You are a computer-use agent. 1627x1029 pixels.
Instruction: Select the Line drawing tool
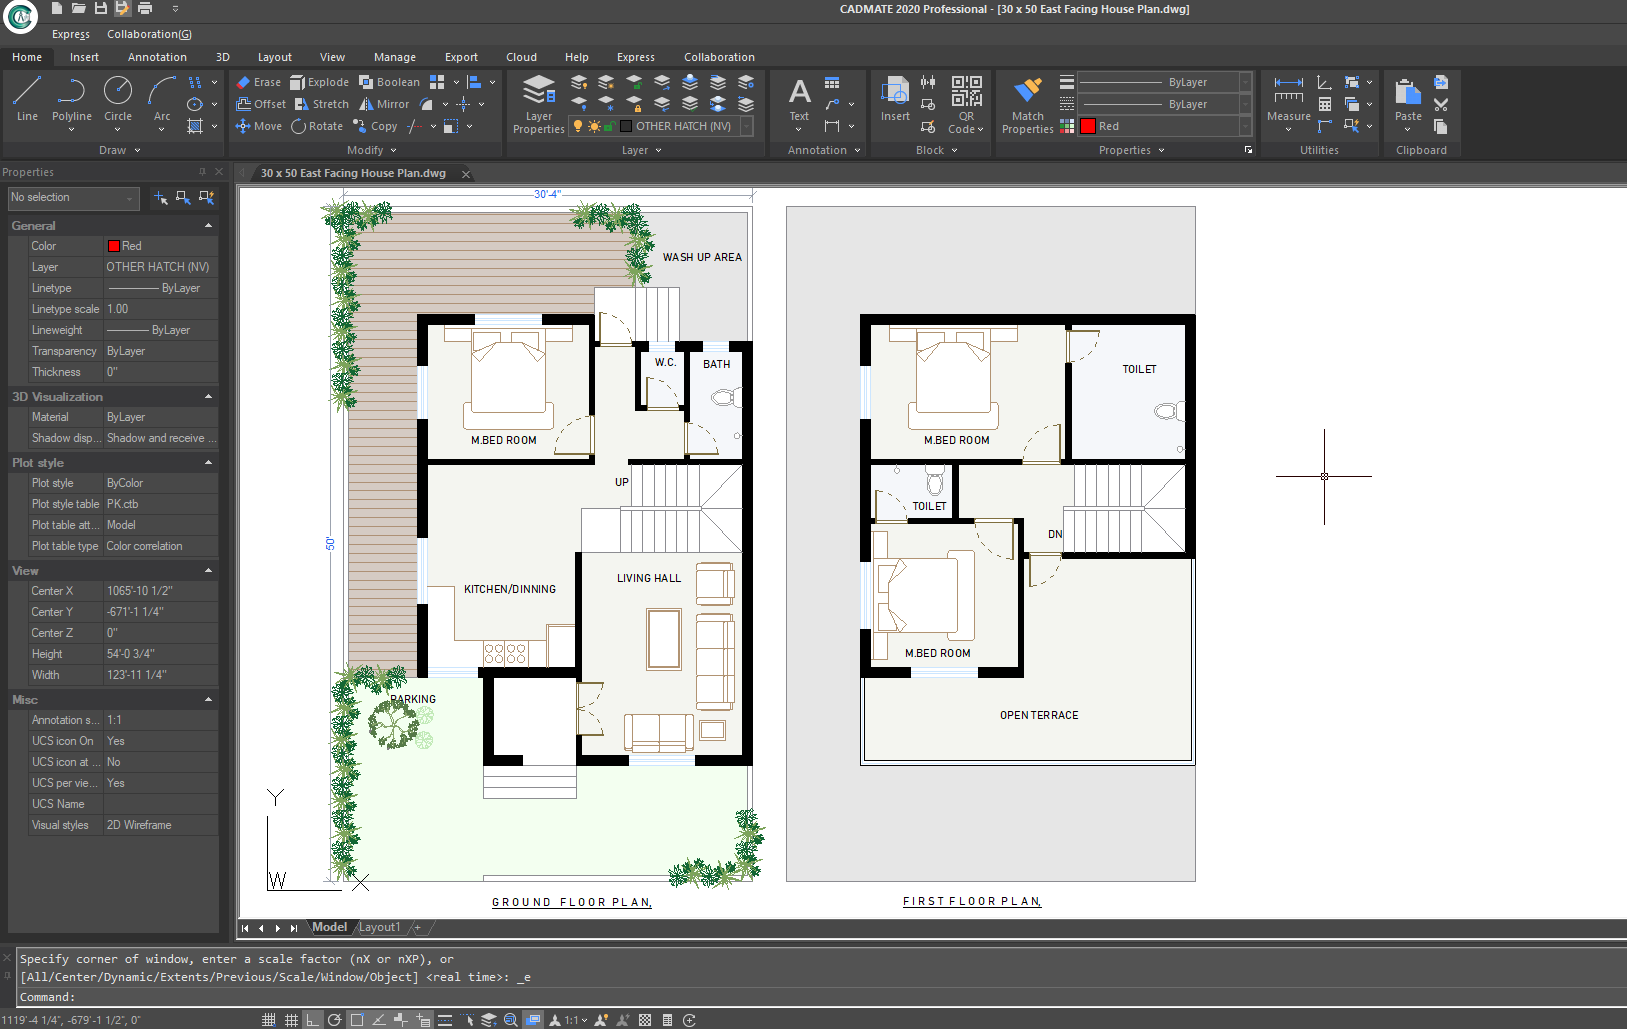(x=27, y=99)
